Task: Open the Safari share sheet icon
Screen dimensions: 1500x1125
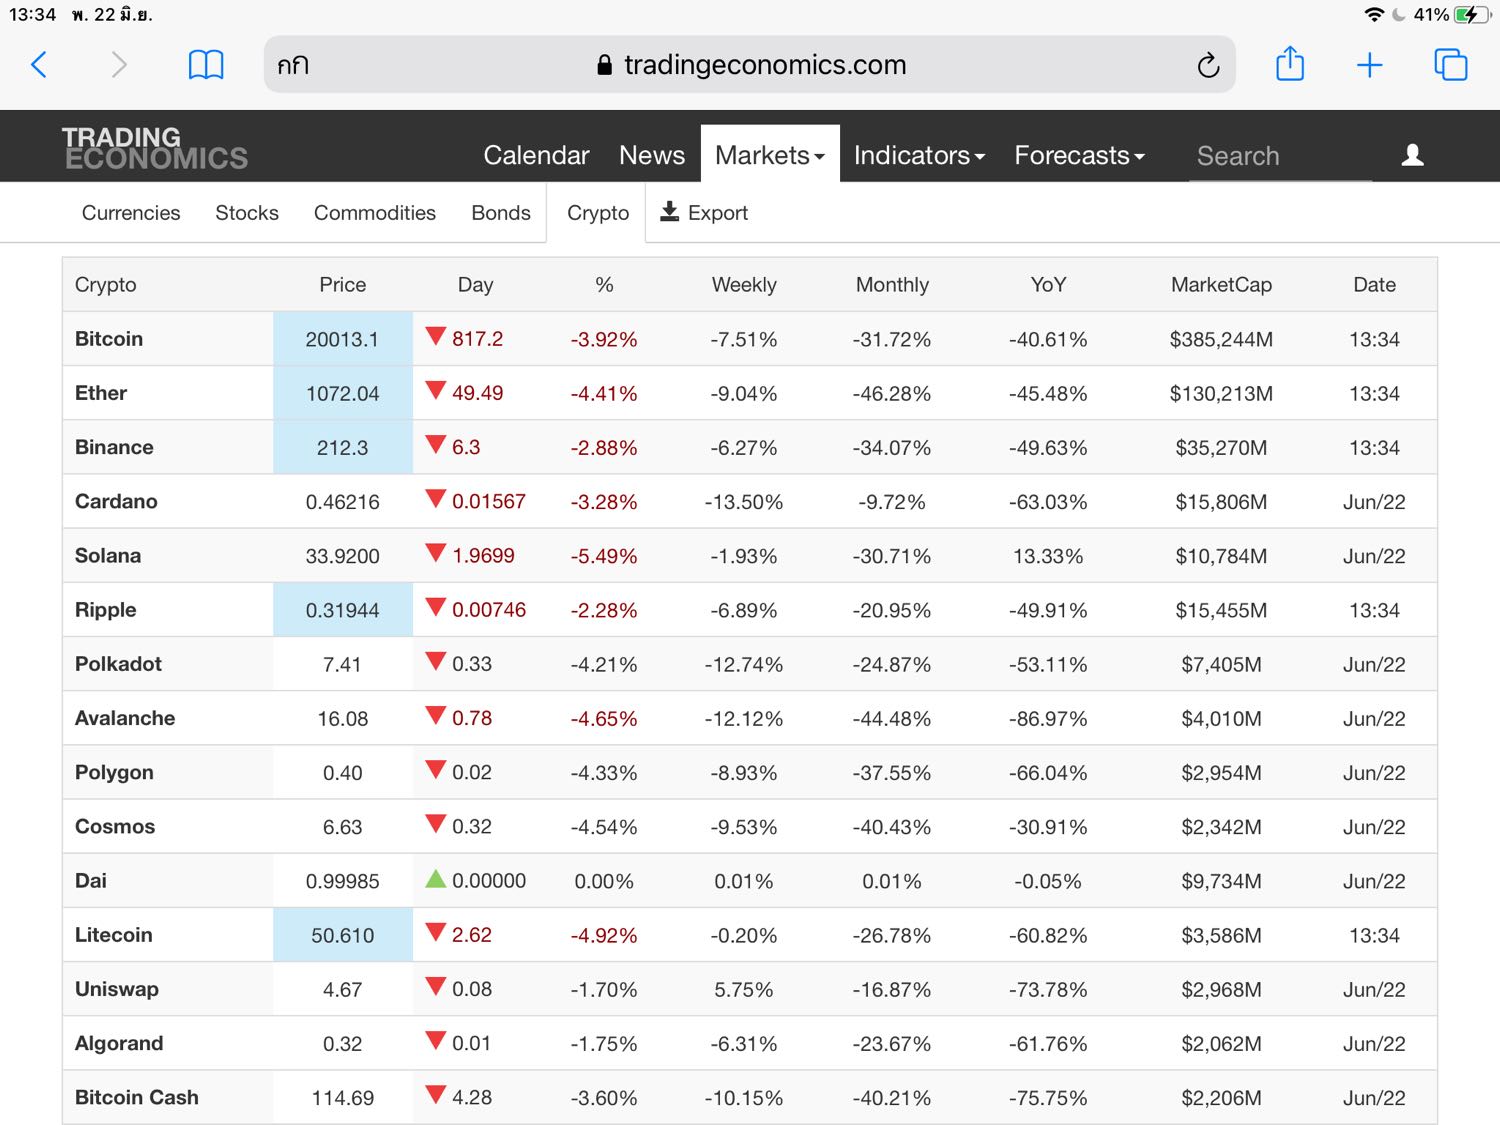Action: 1290,63
